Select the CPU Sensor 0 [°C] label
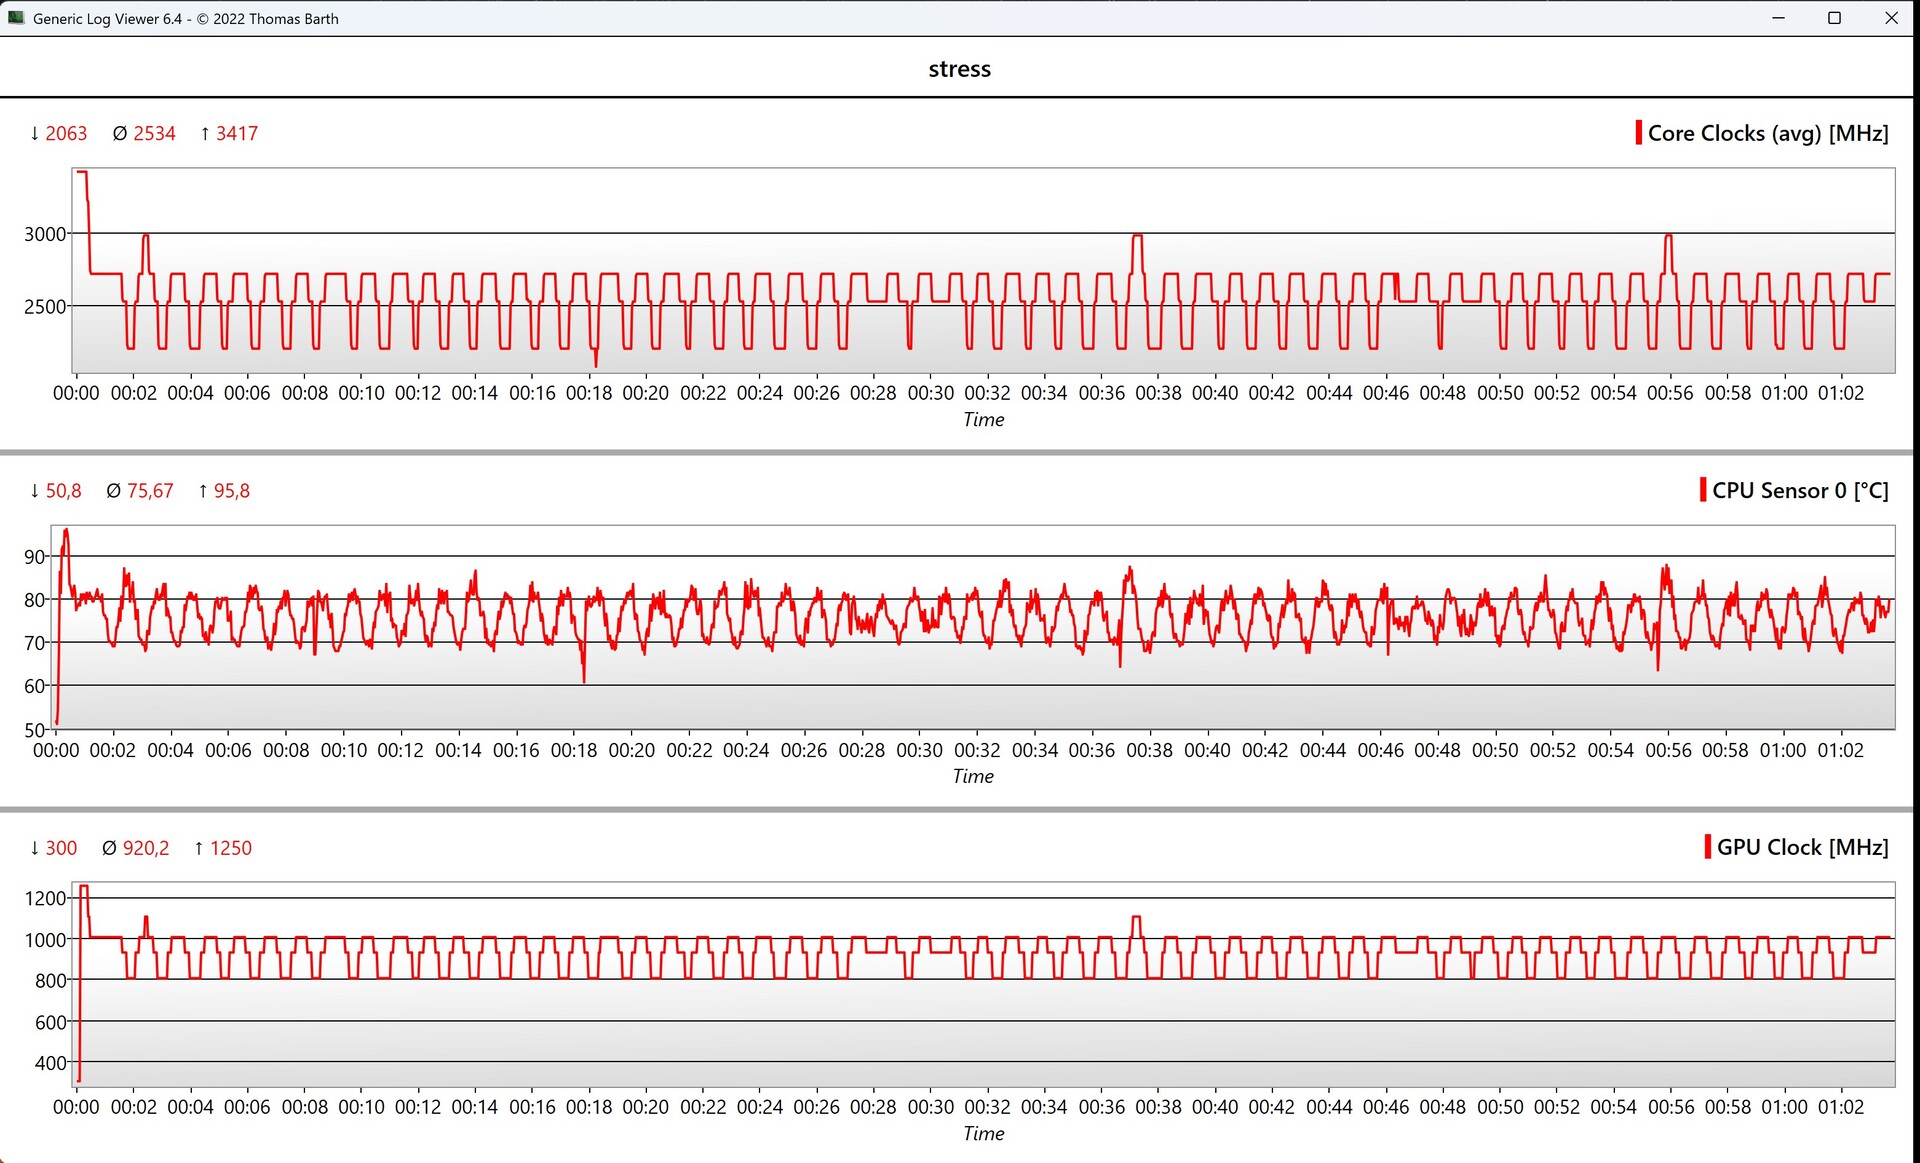The image size is (1920, 1163). point(1799,490)
